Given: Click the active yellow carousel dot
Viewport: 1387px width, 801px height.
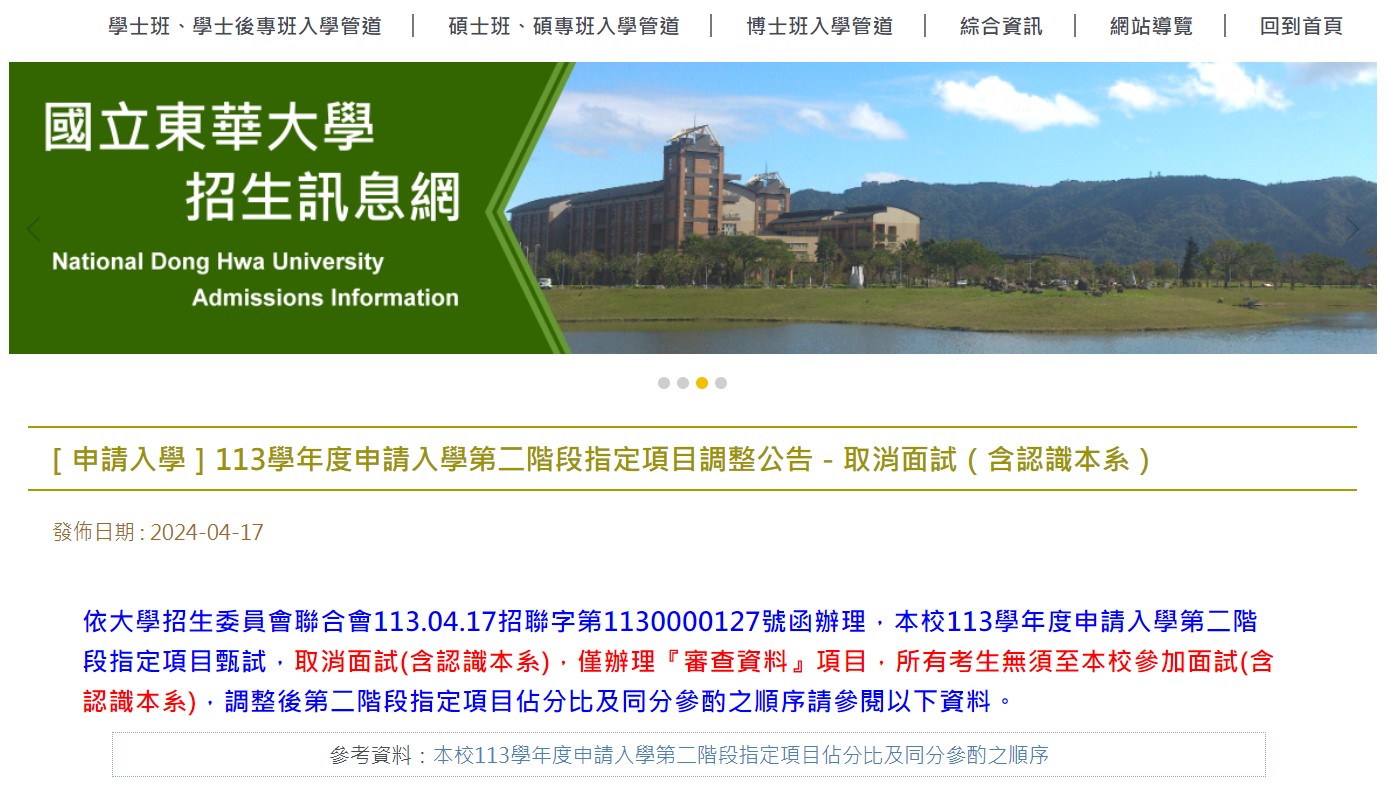Looking at the screenshot, I should pyautogui.click(x=702, y=383).
